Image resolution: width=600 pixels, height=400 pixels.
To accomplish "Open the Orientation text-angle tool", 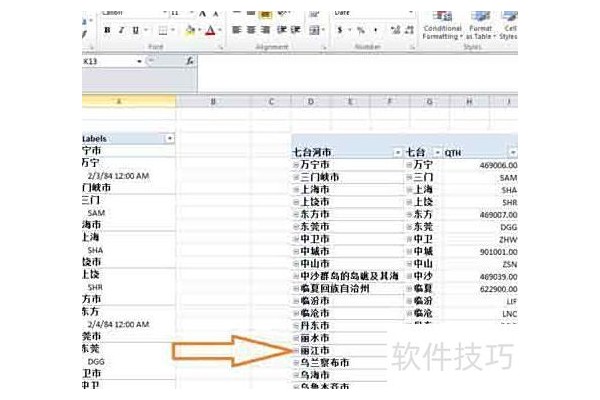I will [284, 14].
